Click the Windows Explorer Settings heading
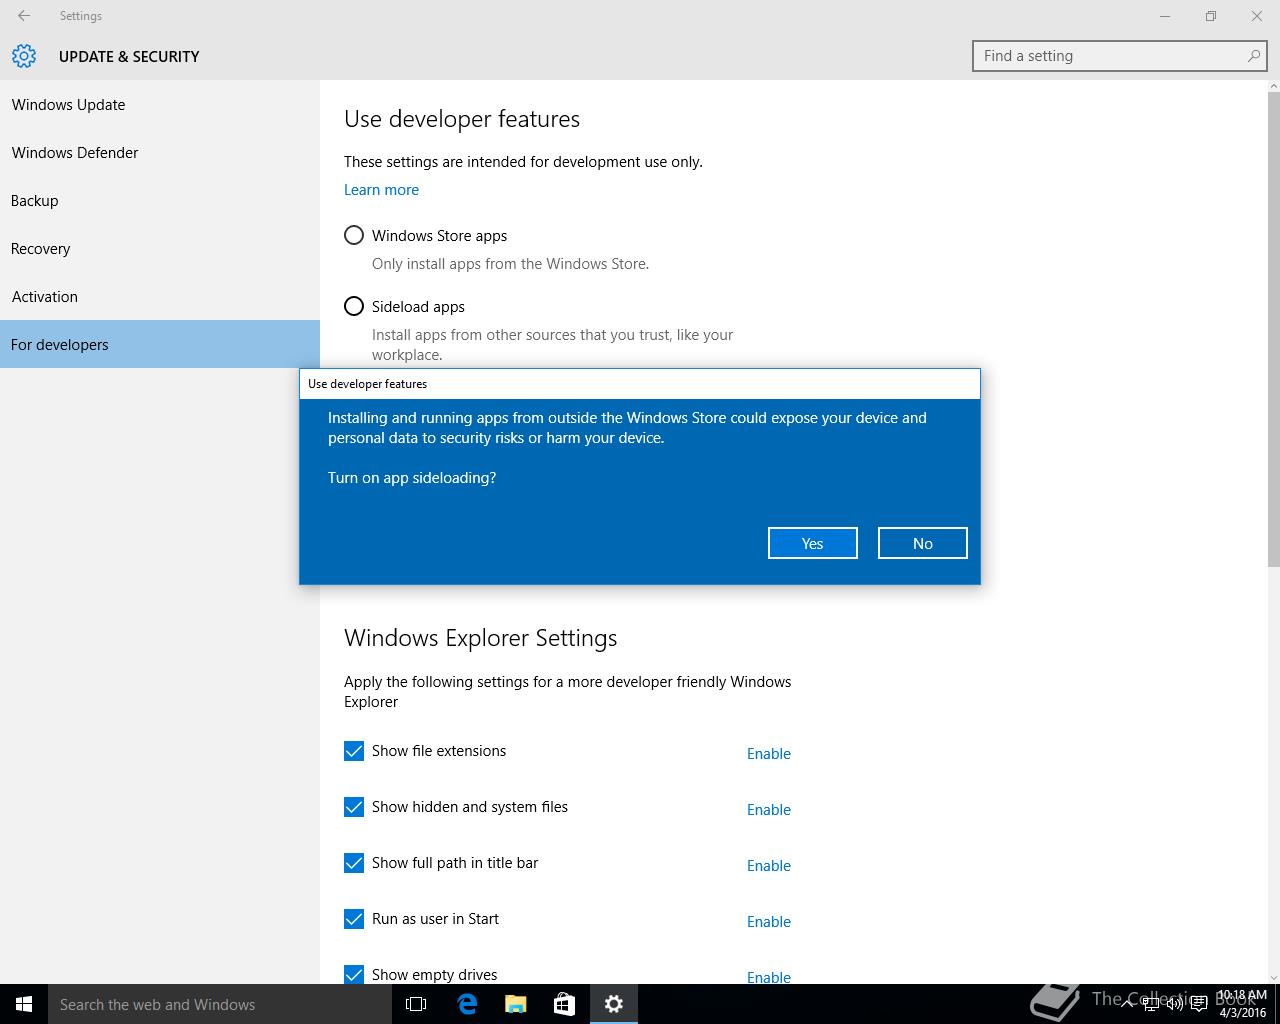1280x1024 pixels. (x=480, y=638)
